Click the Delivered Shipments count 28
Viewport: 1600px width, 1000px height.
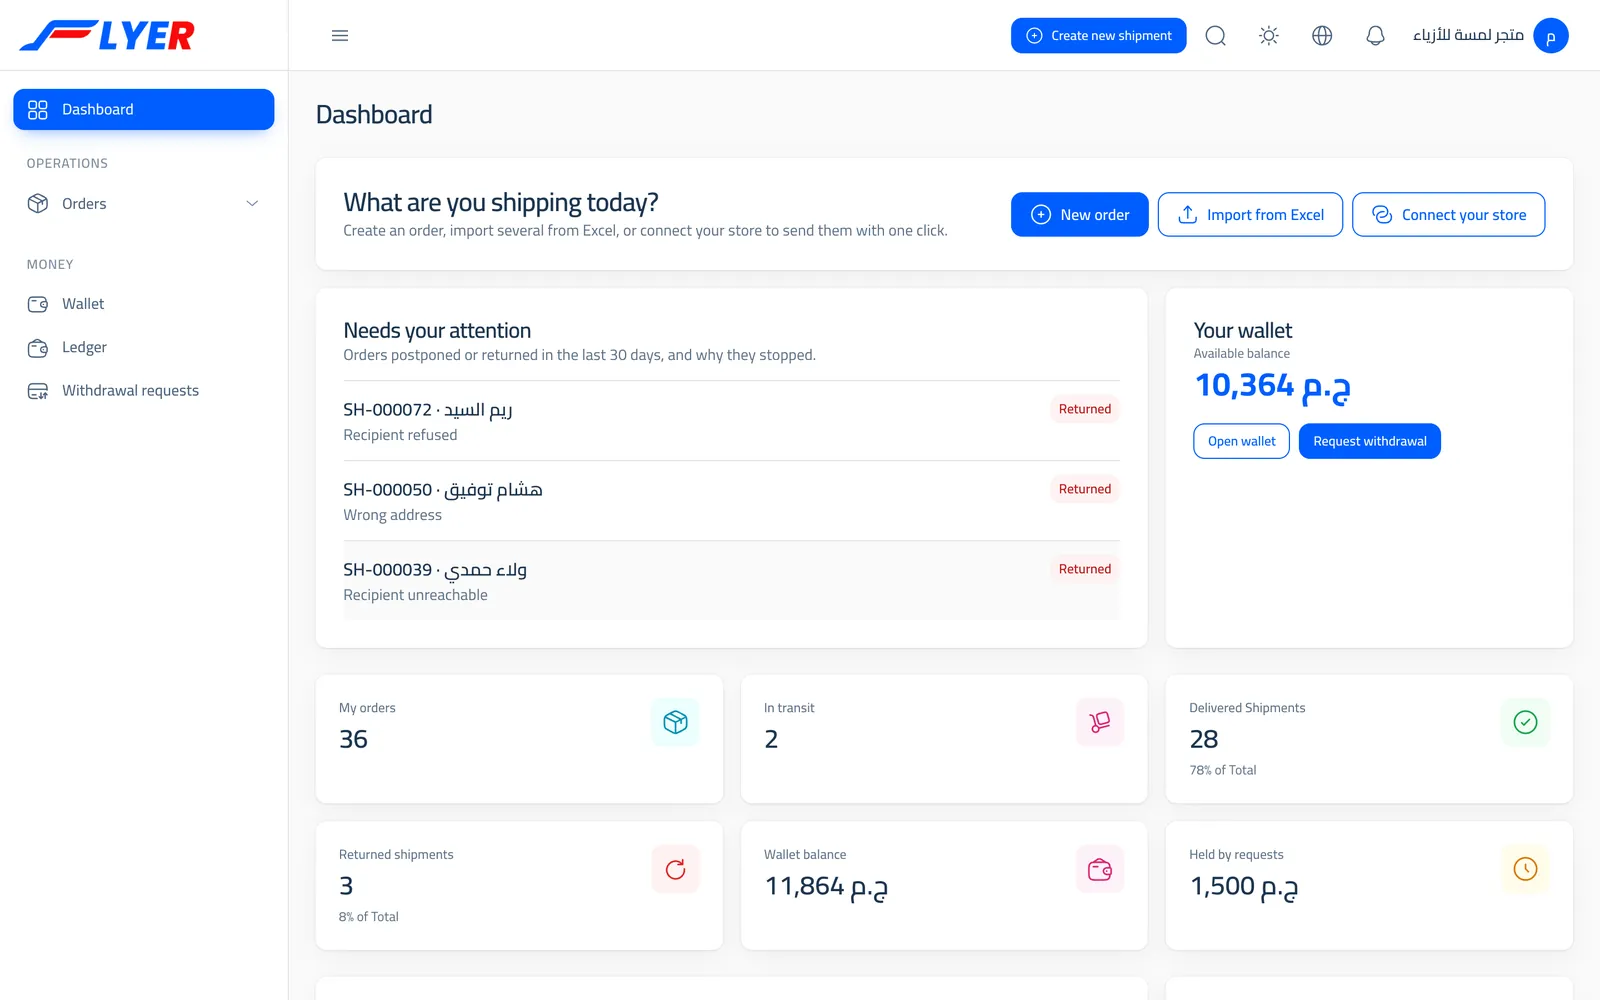pos(1204,739)
